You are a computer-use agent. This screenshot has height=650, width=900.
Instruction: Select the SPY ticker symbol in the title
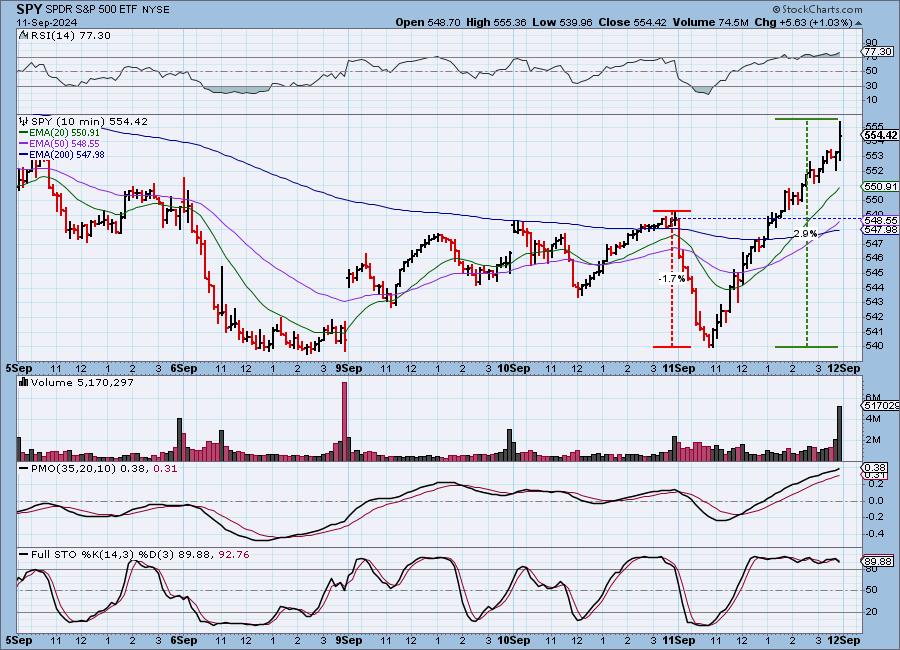[x=29, y=9]
